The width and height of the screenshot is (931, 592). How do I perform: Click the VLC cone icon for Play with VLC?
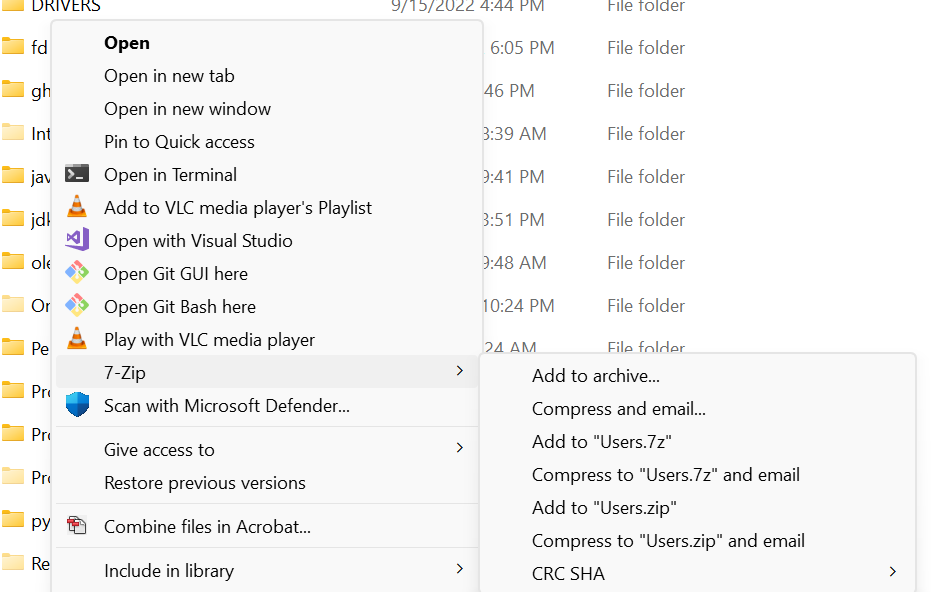(77, 338)
